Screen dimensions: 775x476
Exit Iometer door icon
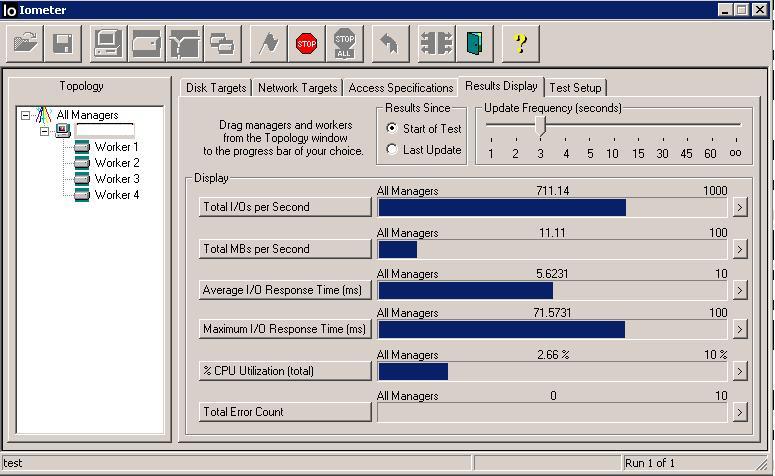click(474, 44)
